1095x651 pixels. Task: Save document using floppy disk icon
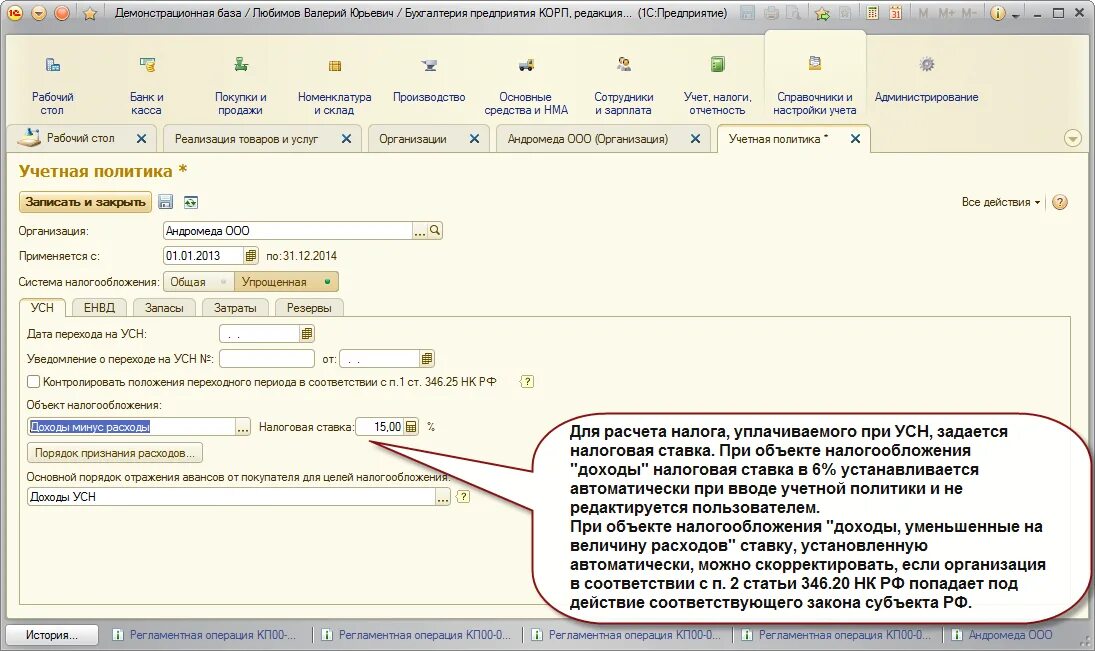(166, 203)
